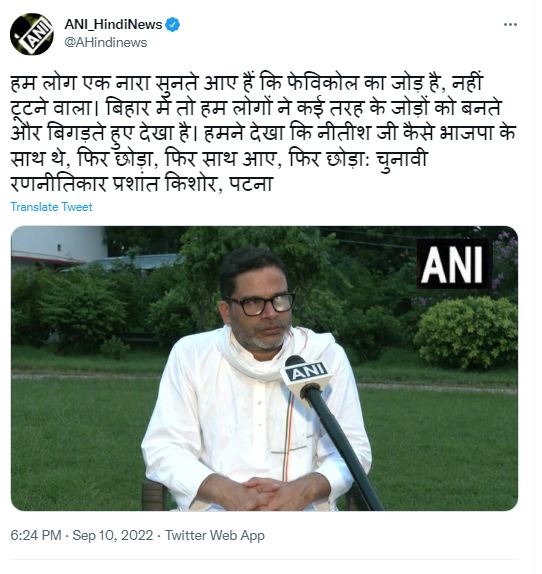Image resolution: width=542 pixels, height=574 pixels.
Task: Click the round light-green bush in photo
Action: click(x=467, y=332)
